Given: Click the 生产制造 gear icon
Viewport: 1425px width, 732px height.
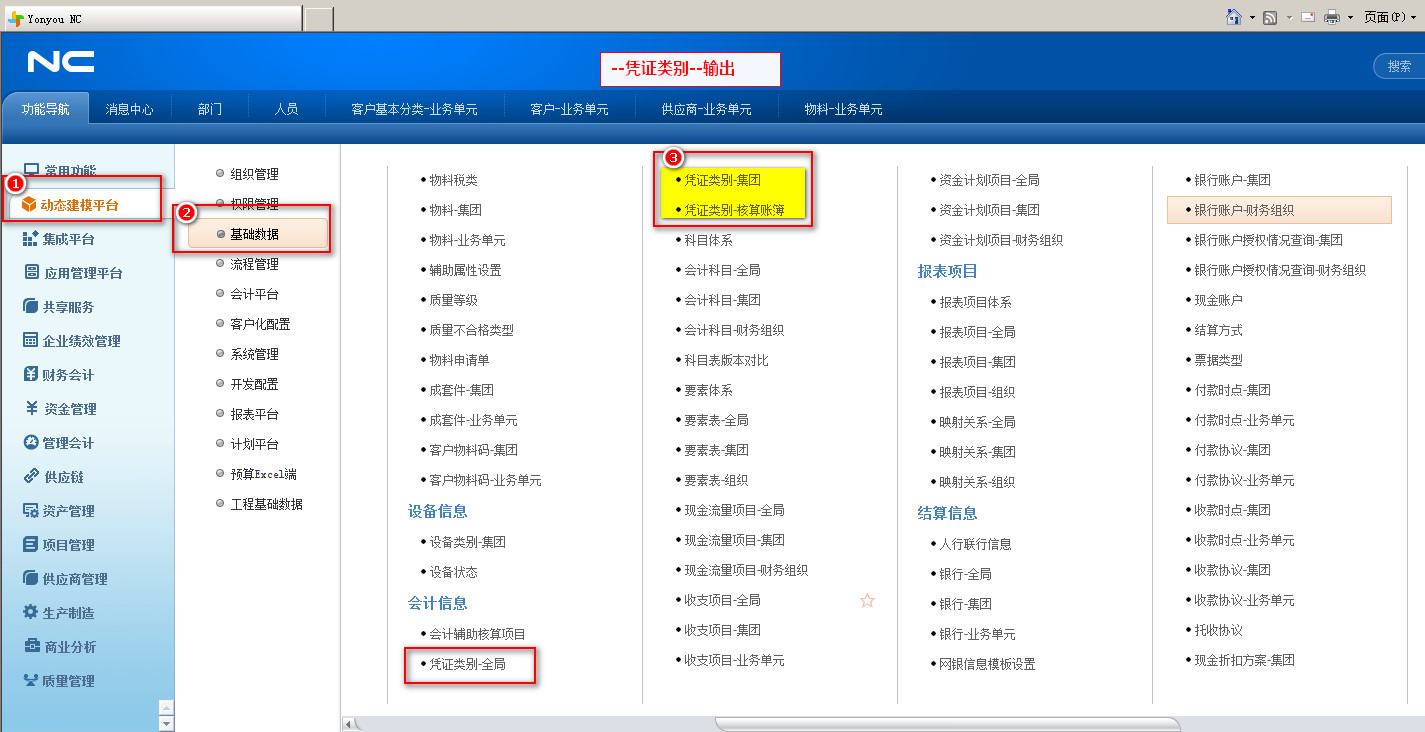Looking at the screenshot, I should coord(30,612).
